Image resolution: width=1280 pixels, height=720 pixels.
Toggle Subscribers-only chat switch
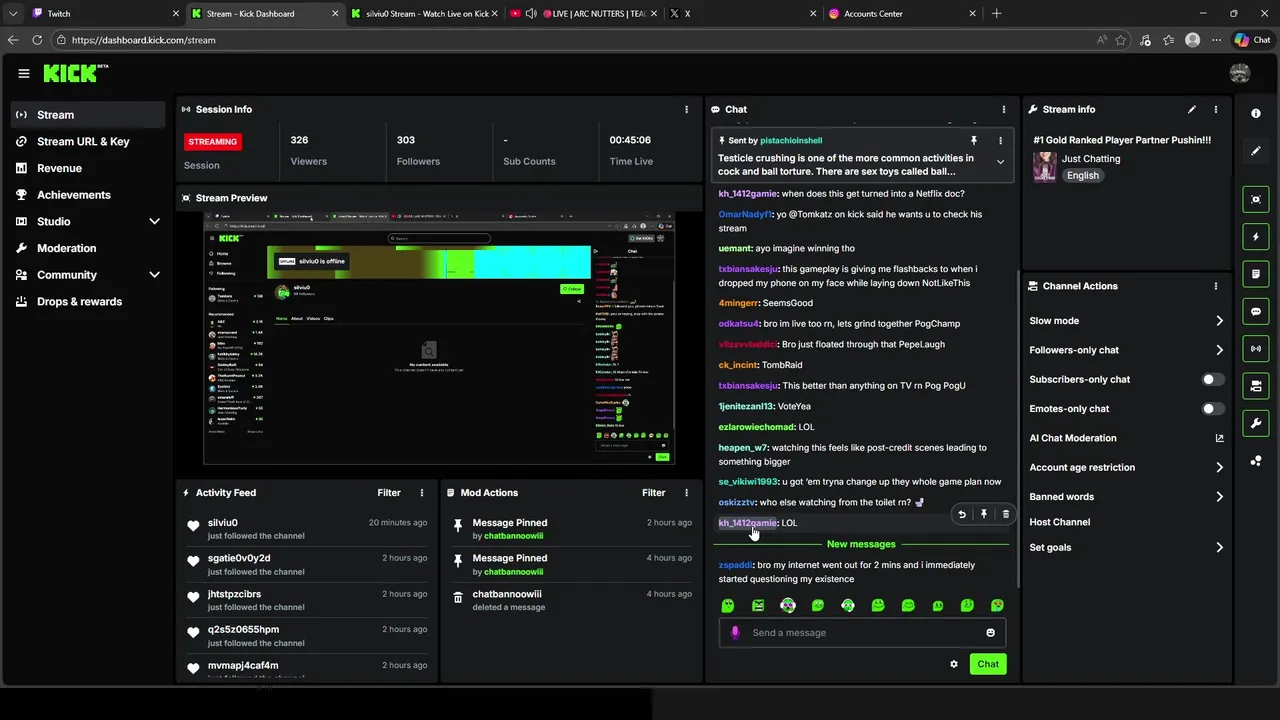click(x=1213, y=380)
